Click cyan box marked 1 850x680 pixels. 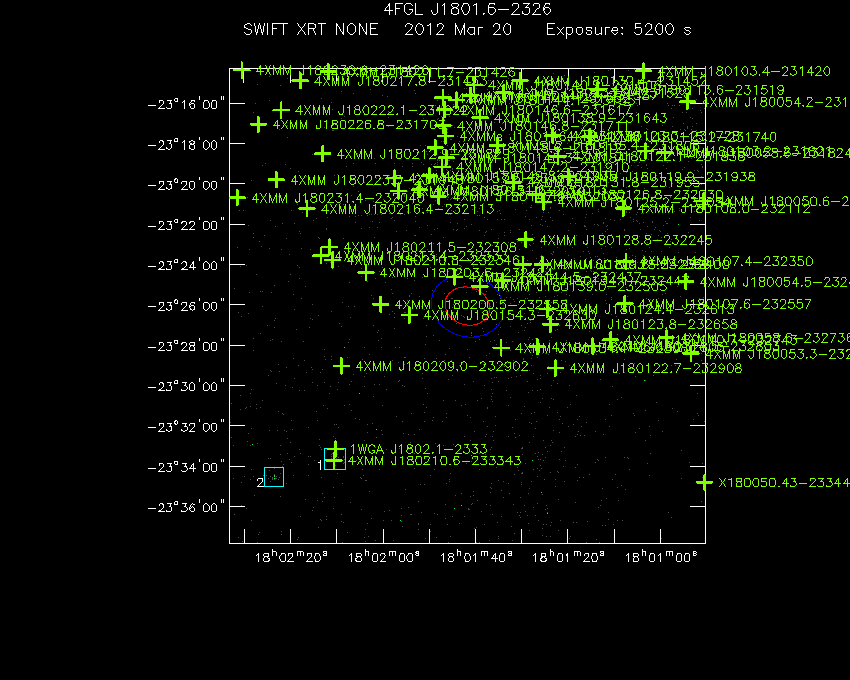[x=335, y=459]
